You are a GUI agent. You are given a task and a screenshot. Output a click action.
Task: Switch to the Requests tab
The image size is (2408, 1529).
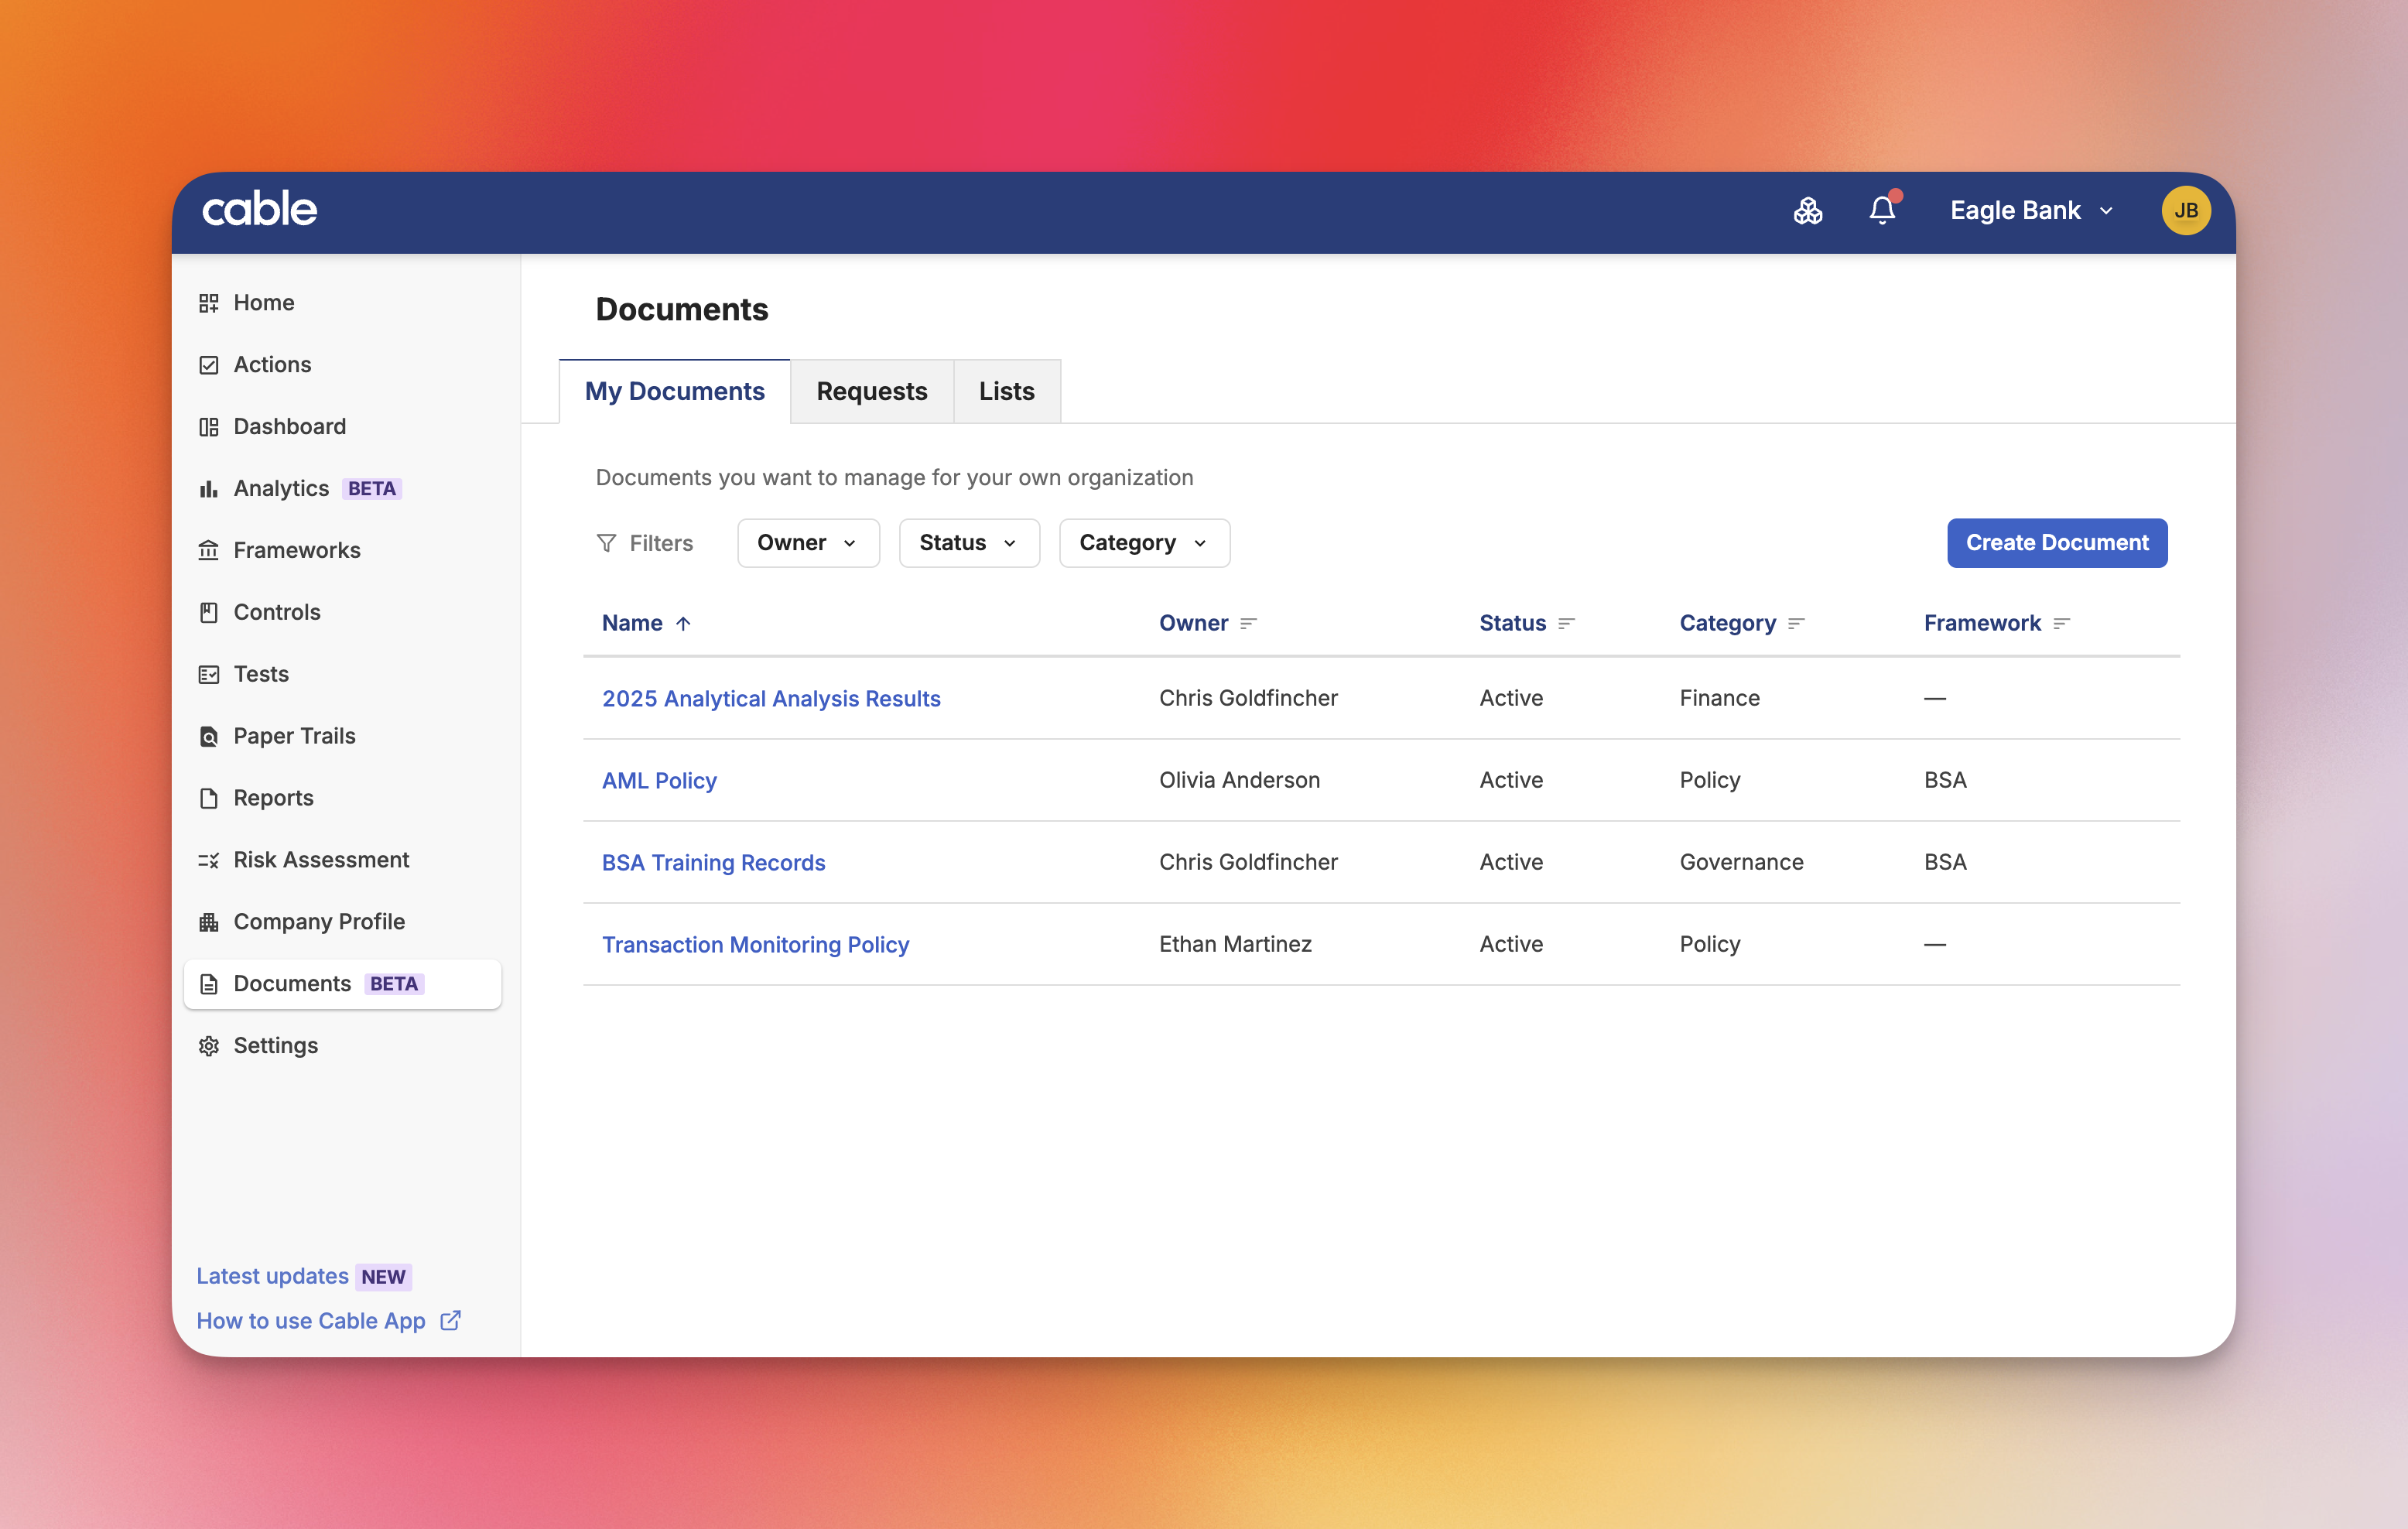tap(871, 391)
